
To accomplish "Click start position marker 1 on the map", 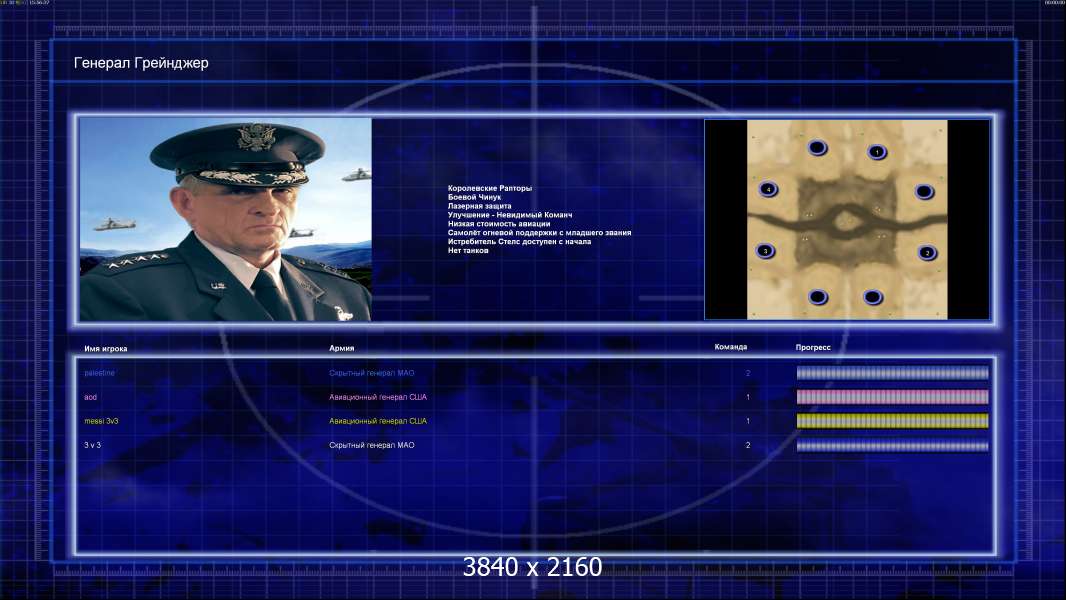I will [877, 152].
